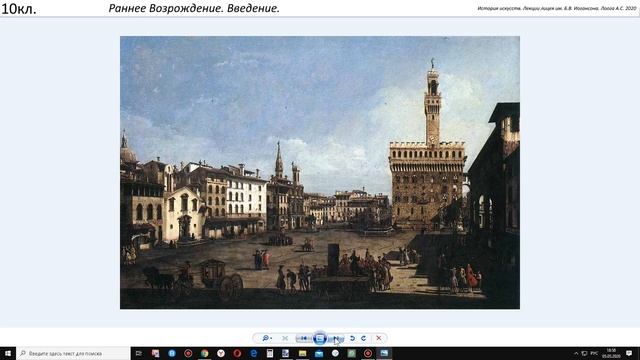The width and height of the screenshot is (640, 360).
Task: Launch Microsoft Edge from the taskbar
Action: tap(253, 353)
